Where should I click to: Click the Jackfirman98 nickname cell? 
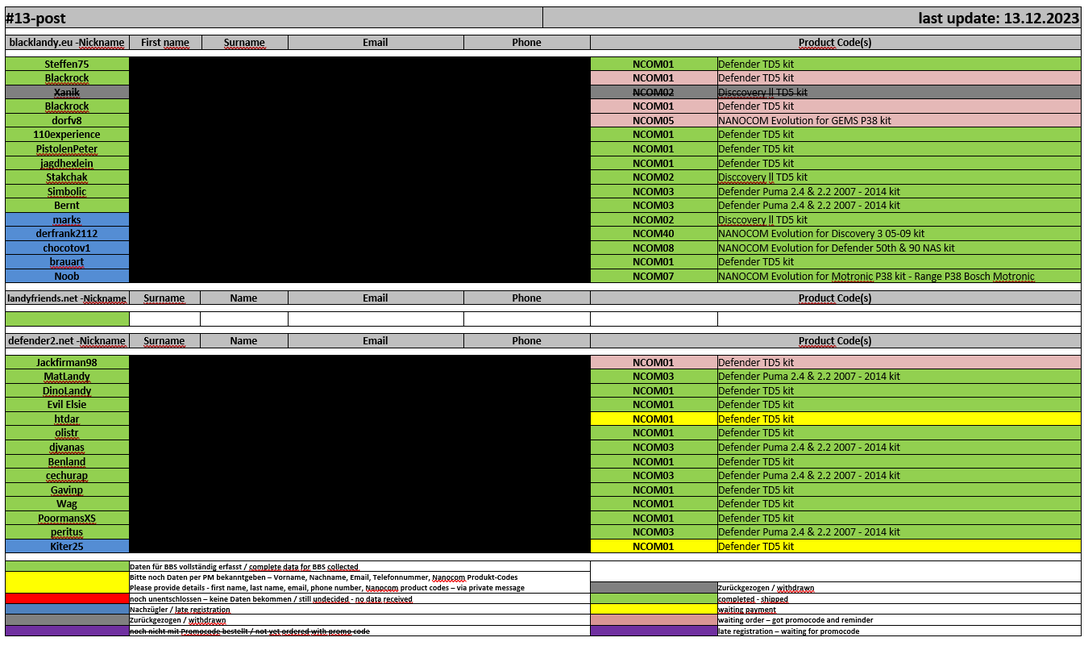pos(67,362)
